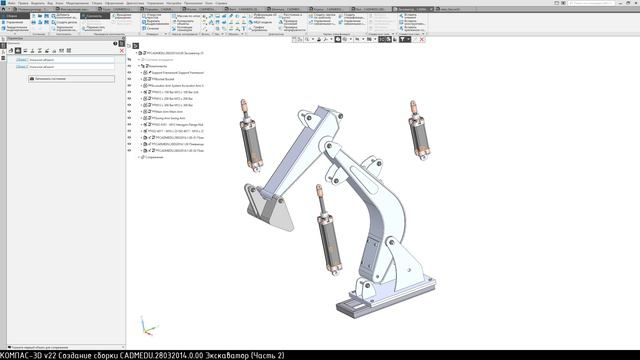
Task: Hide the Bucket component via eye icon
Action: point(129,79)
